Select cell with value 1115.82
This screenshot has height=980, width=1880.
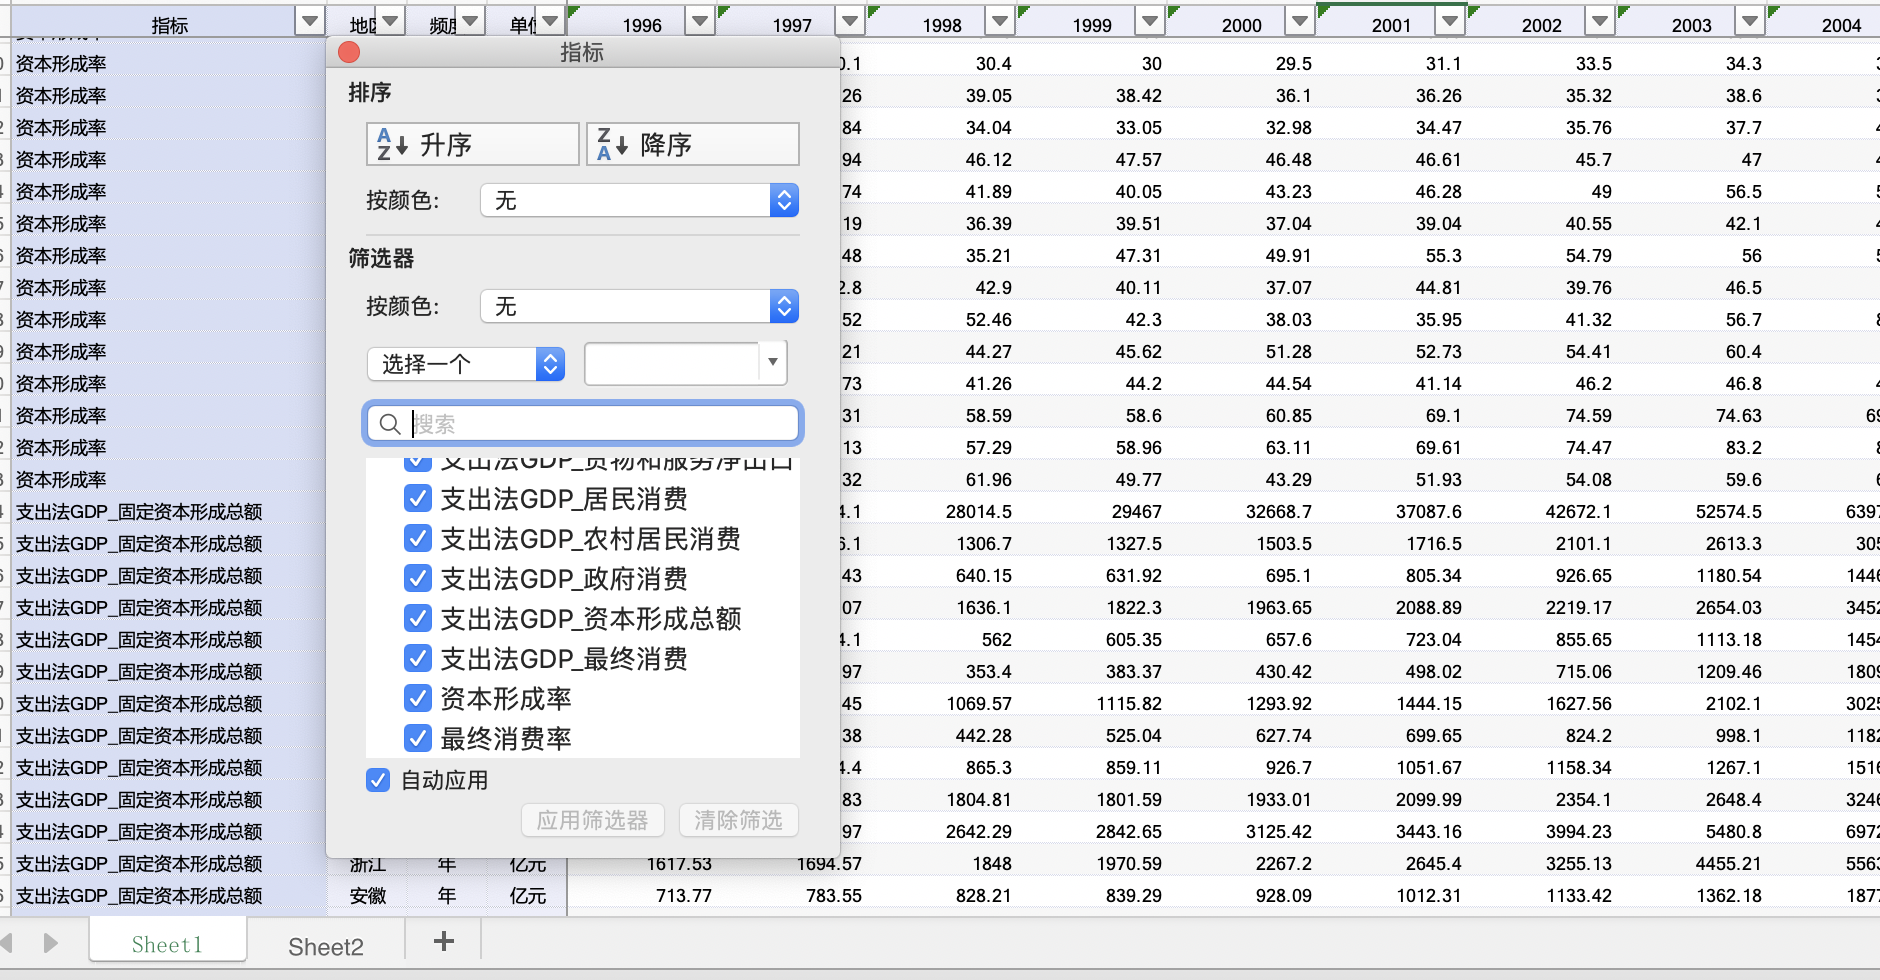(1129, 704)
